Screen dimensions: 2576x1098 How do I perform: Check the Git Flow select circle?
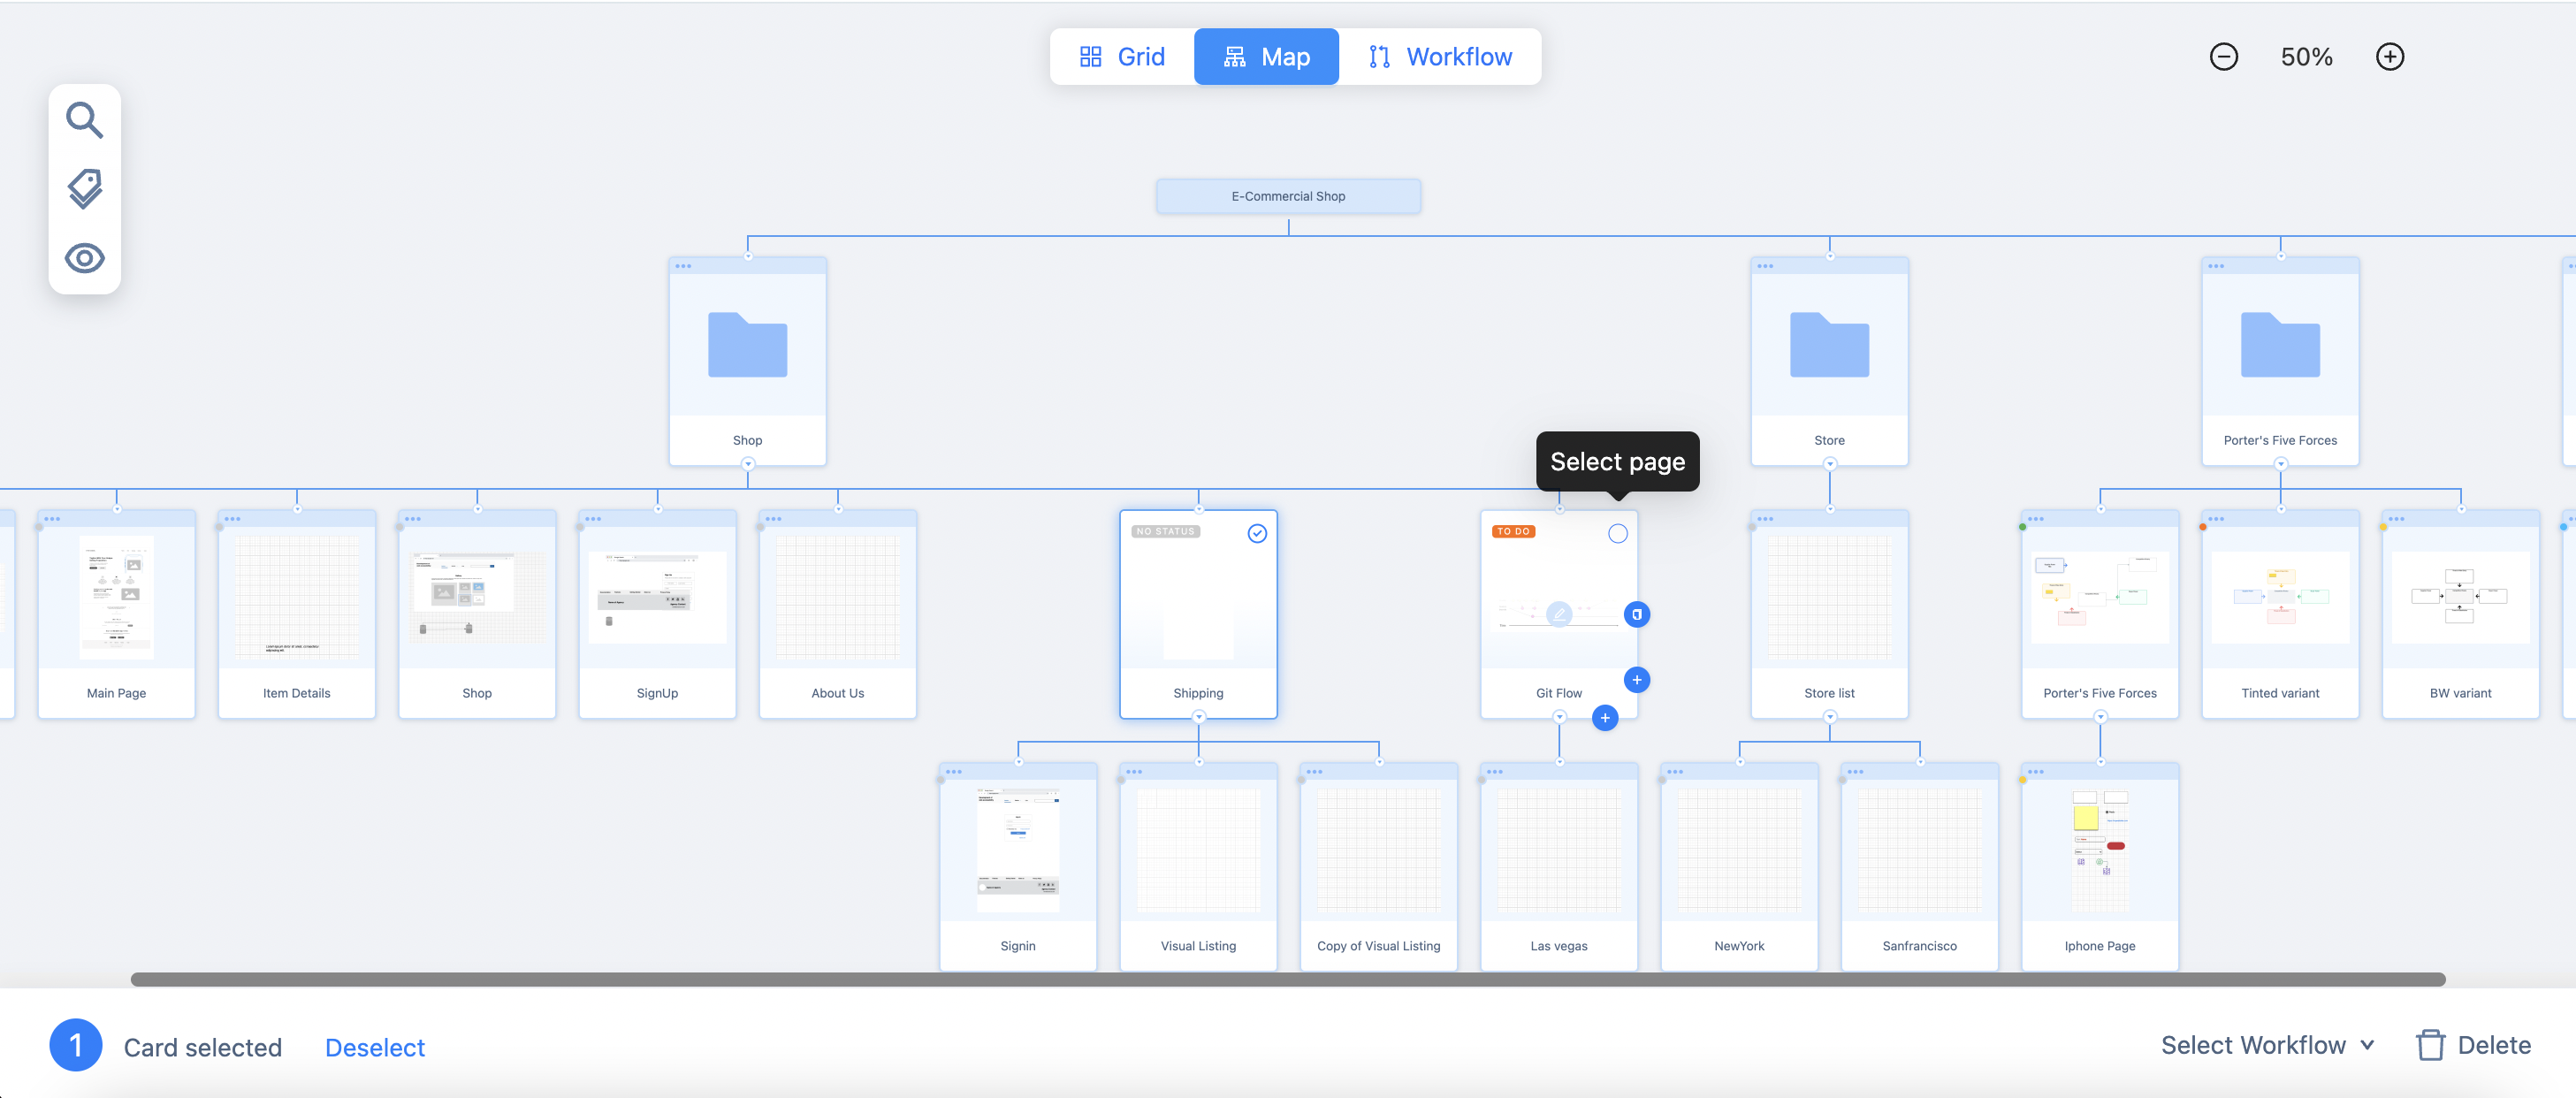pyautogui.click(x=1617, y=533)
